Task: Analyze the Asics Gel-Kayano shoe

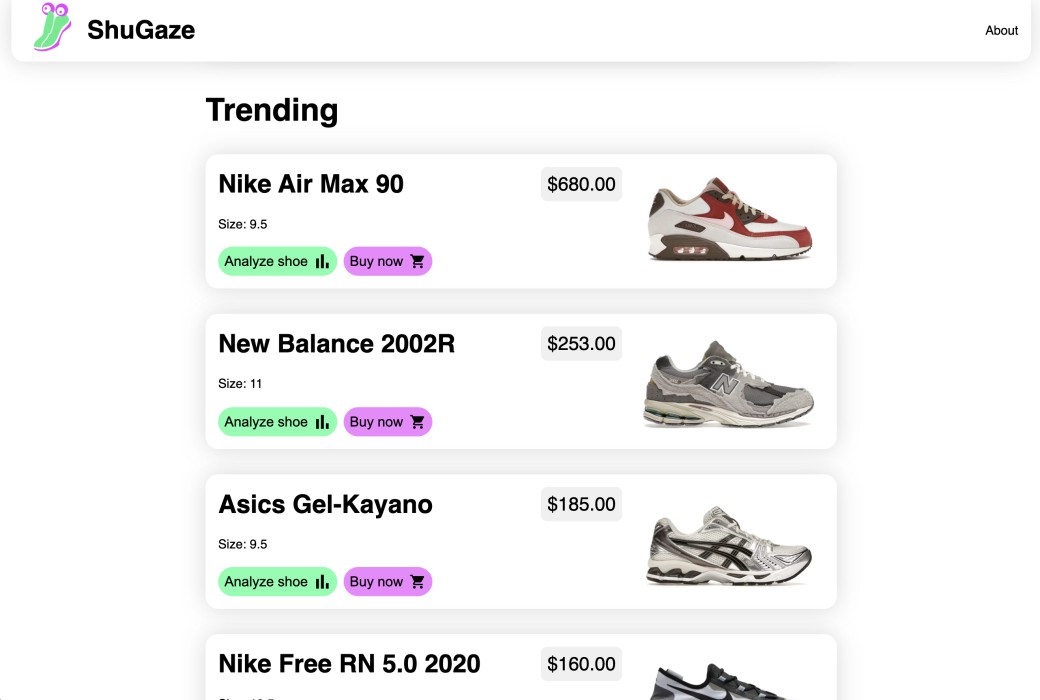Action: (277, 582)
